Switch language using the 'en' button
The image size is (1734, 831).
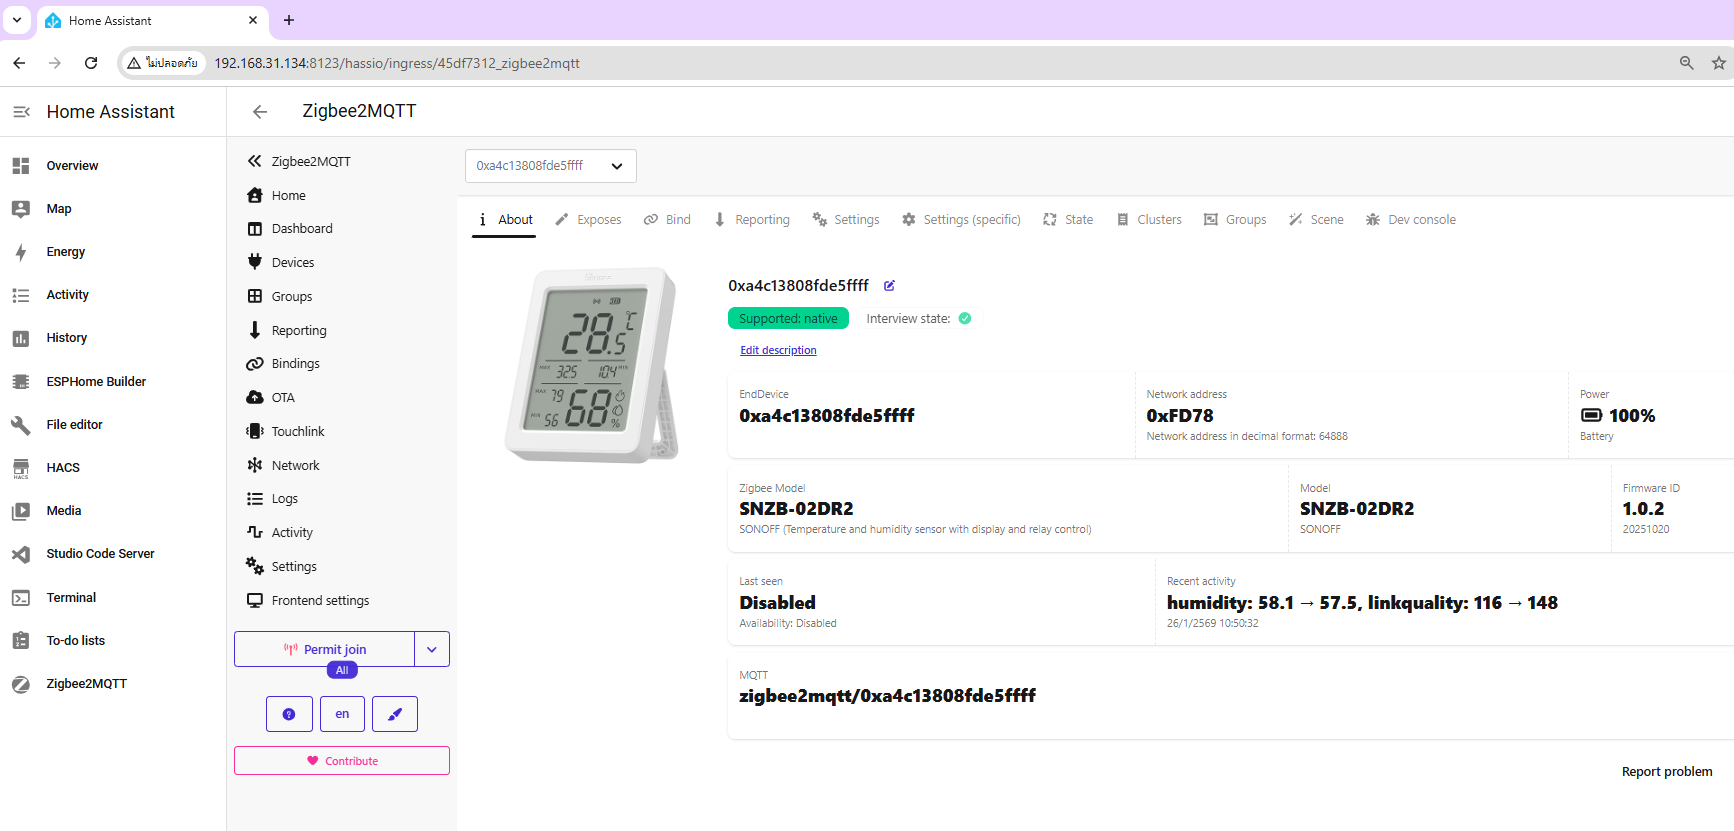point(342,714)
